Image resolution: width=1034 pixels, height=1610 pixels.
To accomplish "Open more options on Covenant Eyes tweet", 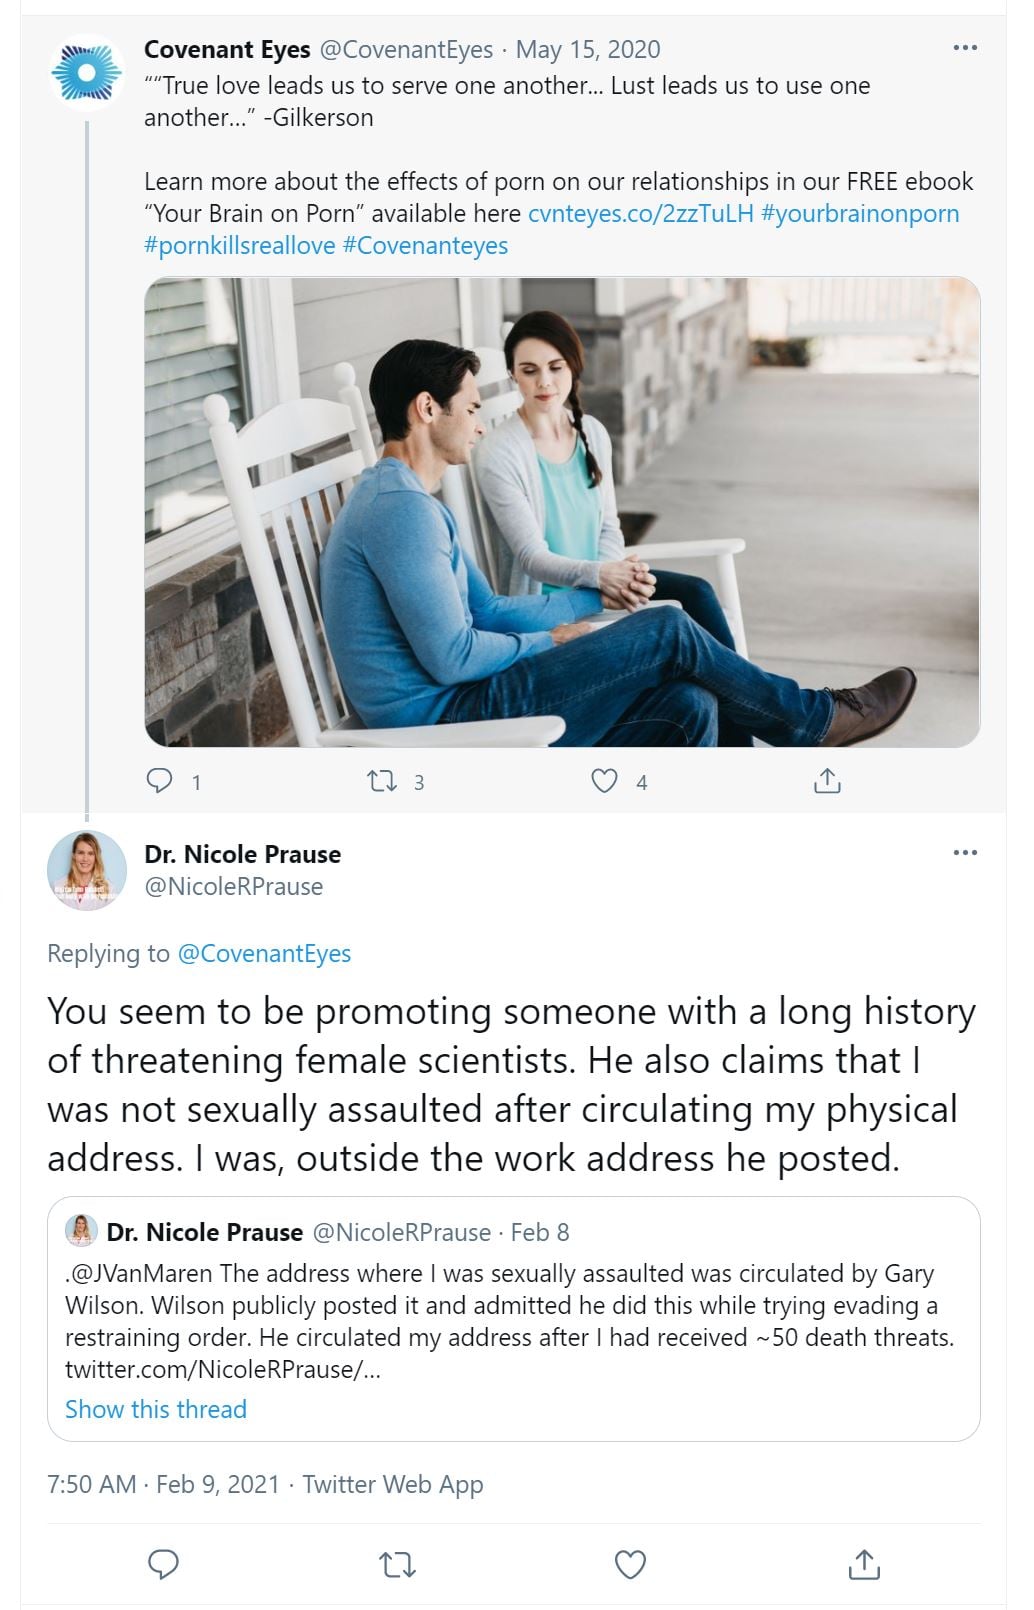I will pos(965,48).
